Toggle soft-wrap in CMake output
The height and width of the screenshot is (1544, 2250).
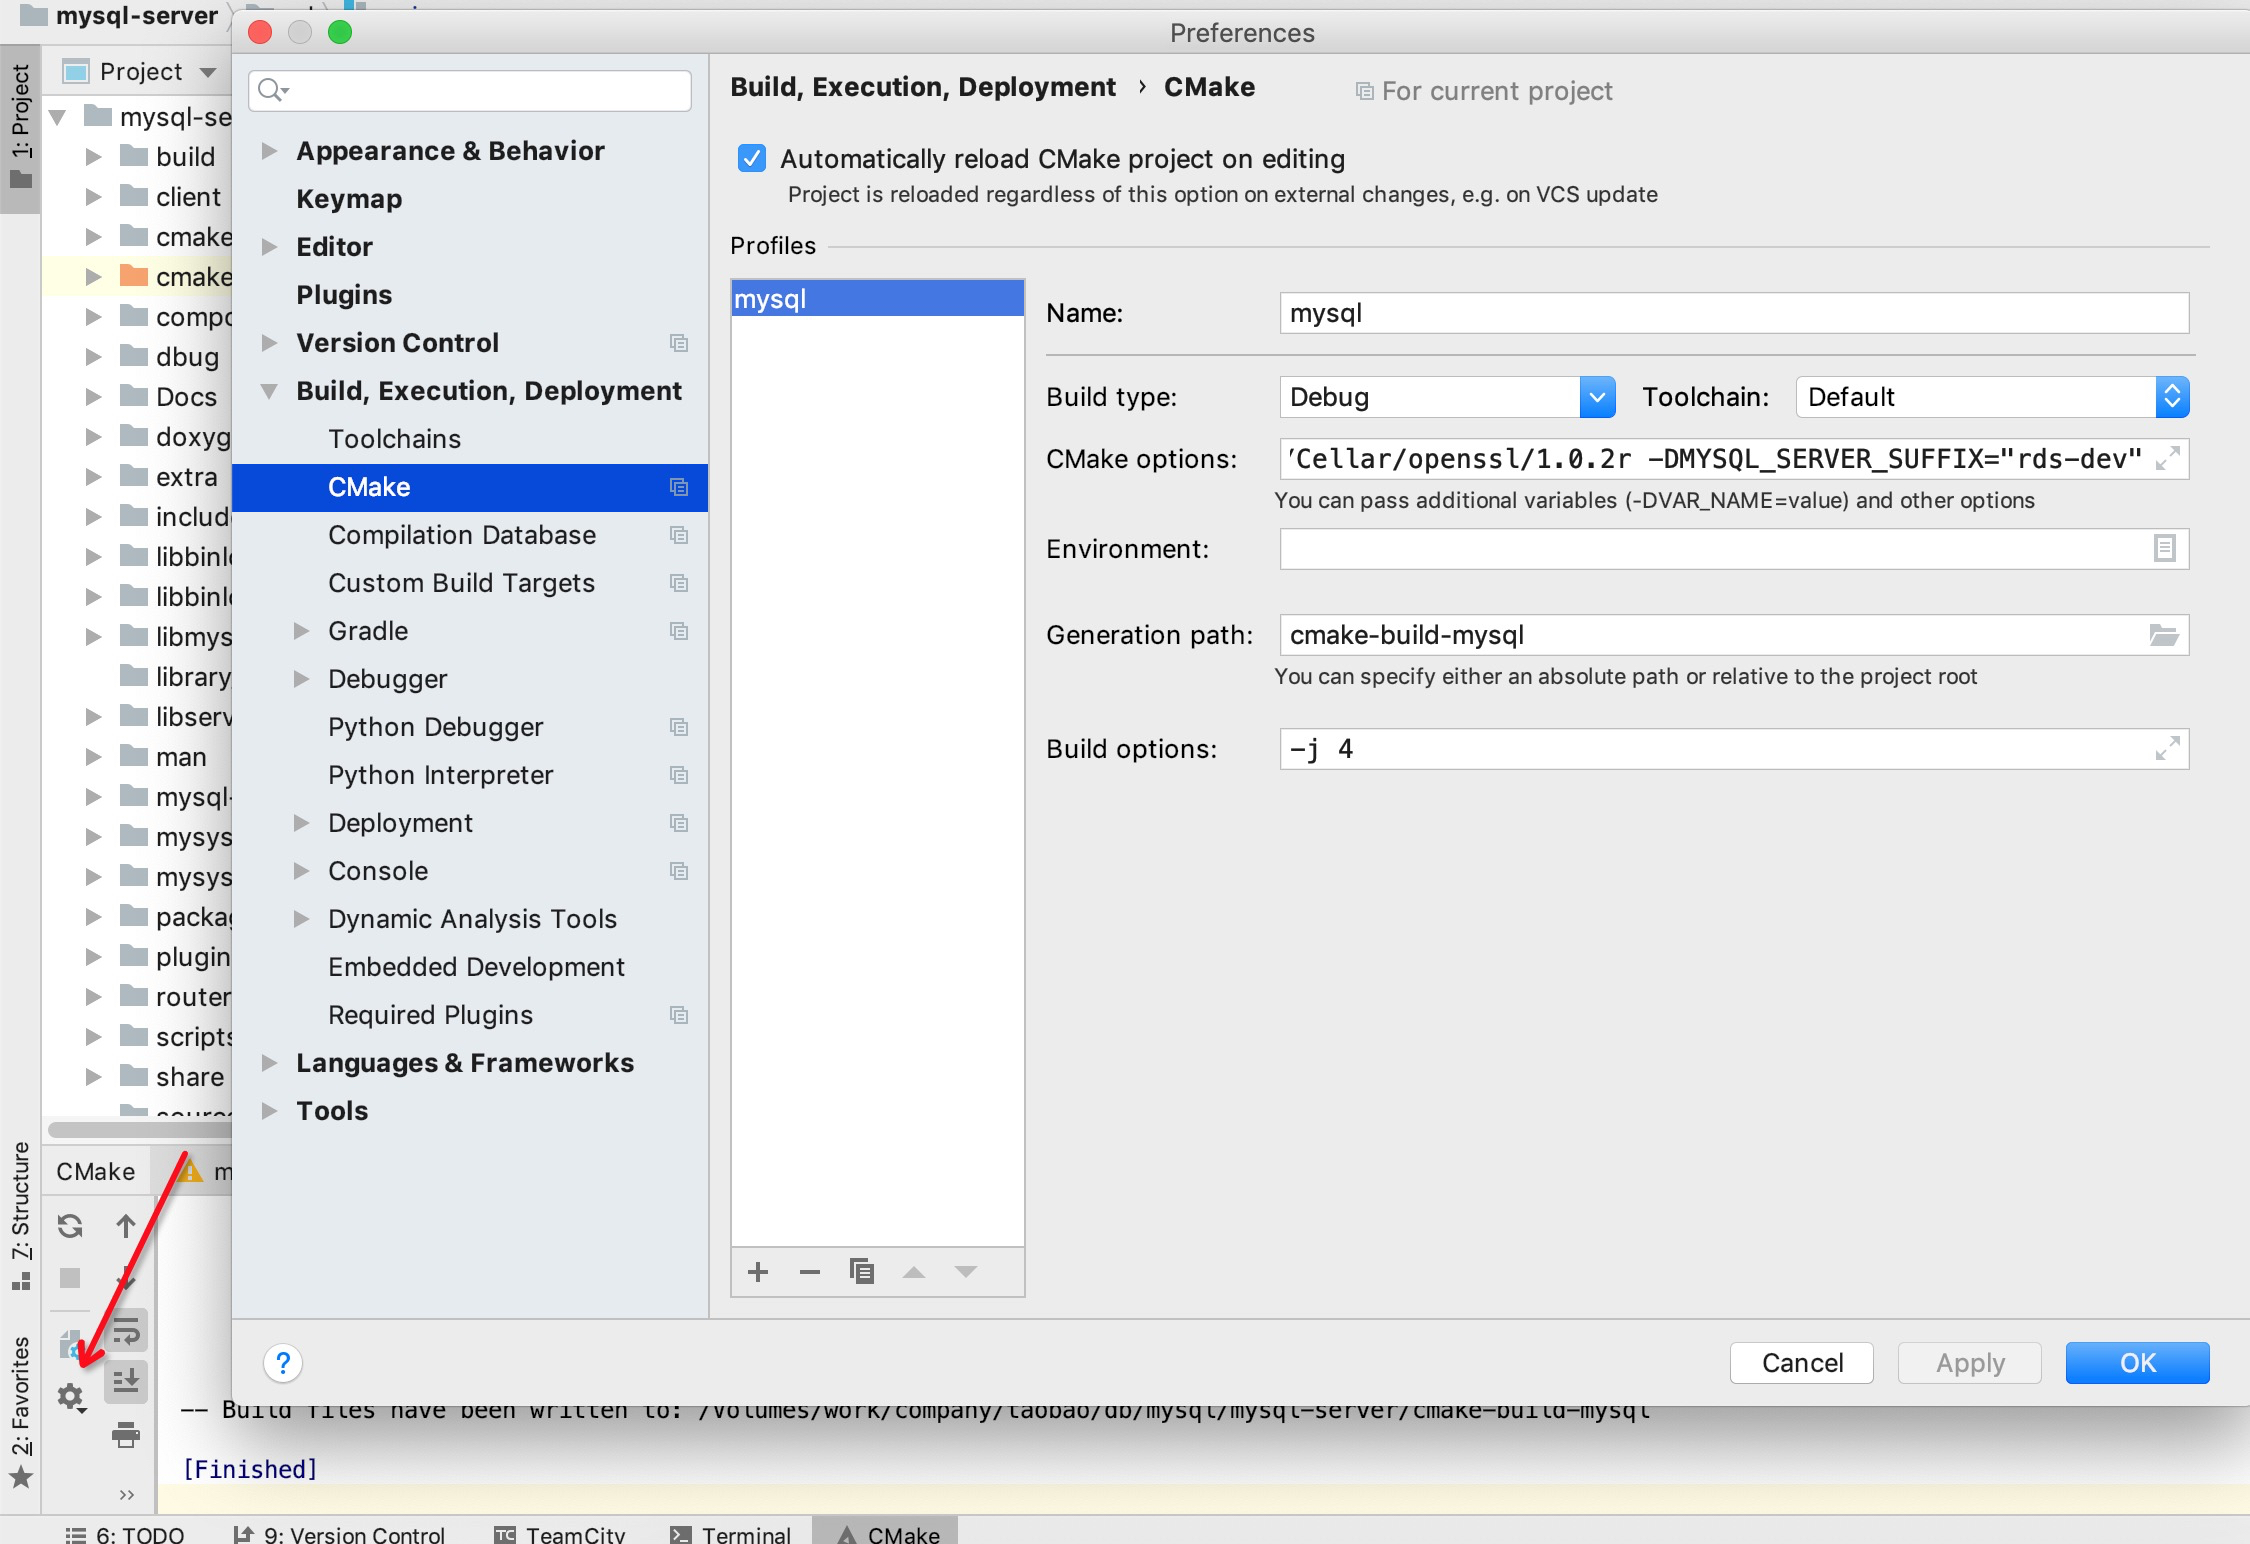click(126, 1332)
